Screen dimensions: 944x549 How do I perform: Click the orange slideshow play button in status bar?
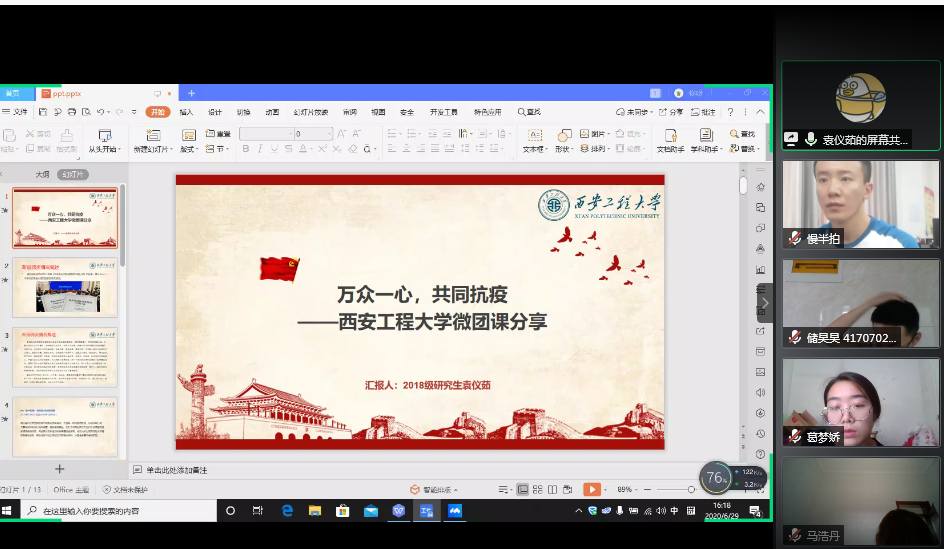(x=591, y=489)
